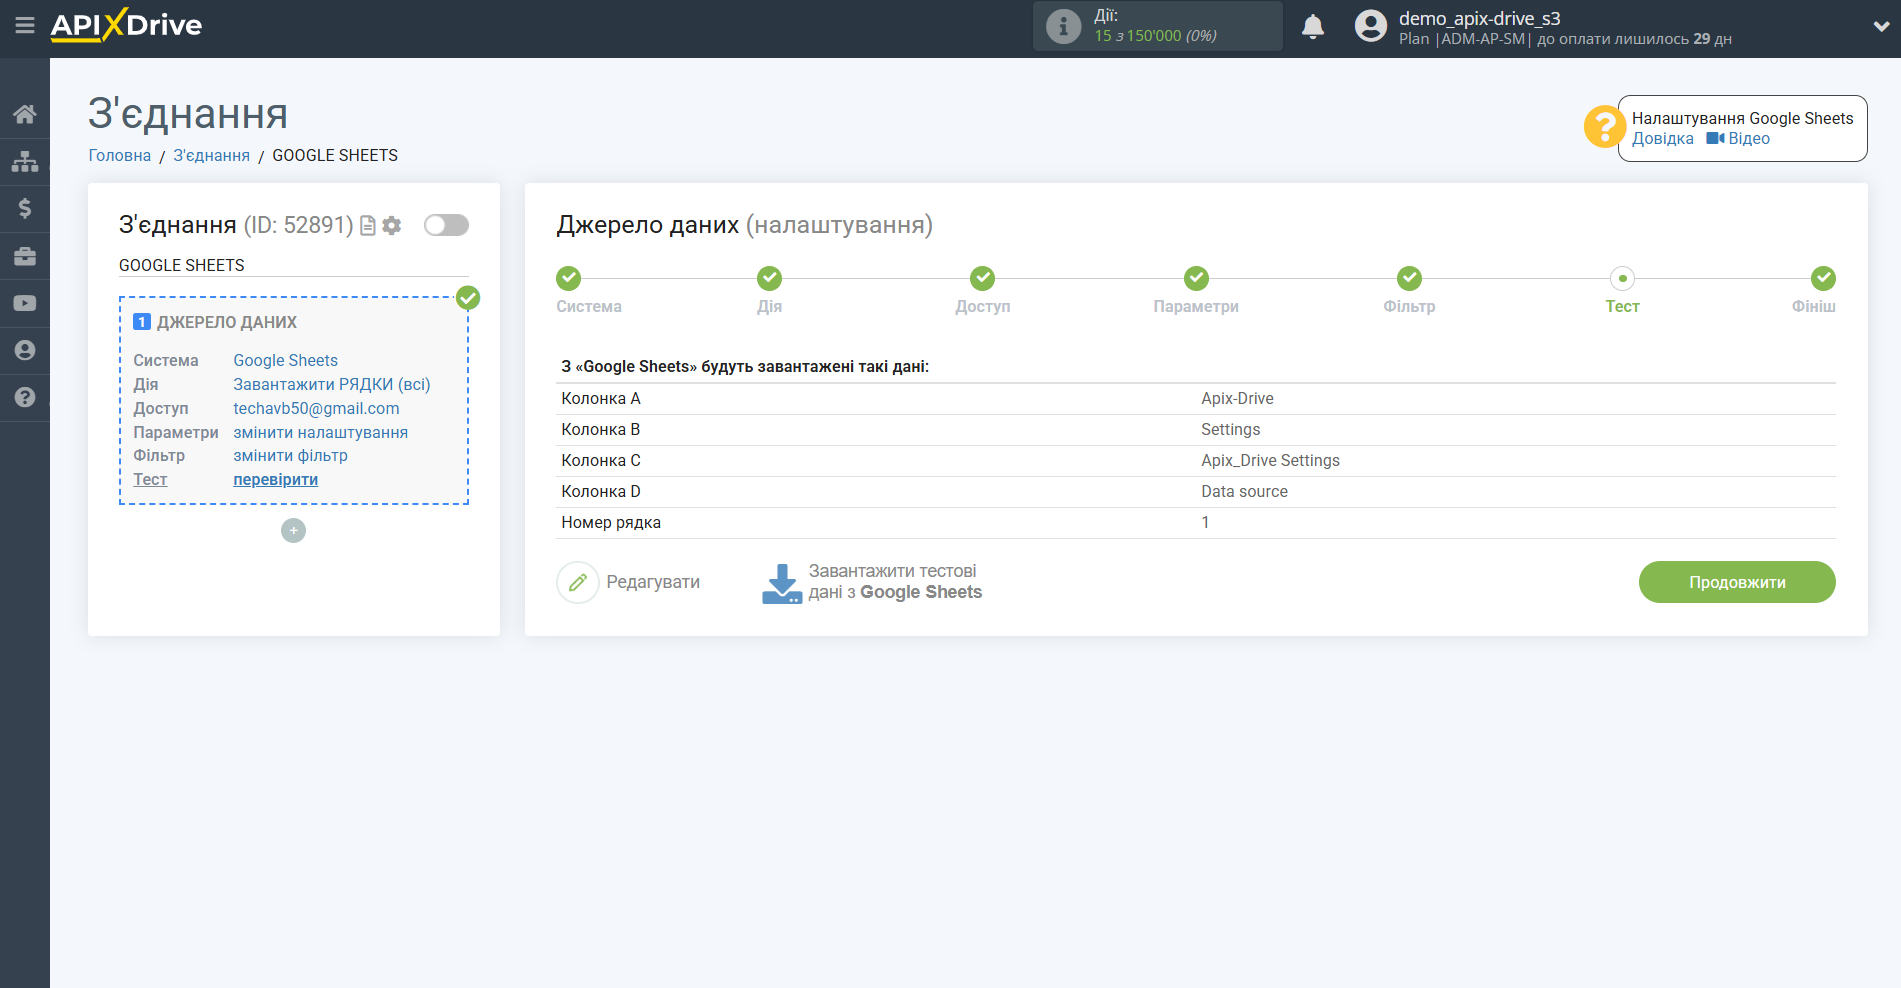Open the hamburger menu in the header
Screen dimensions: 1901x988
tap(25, 25)
